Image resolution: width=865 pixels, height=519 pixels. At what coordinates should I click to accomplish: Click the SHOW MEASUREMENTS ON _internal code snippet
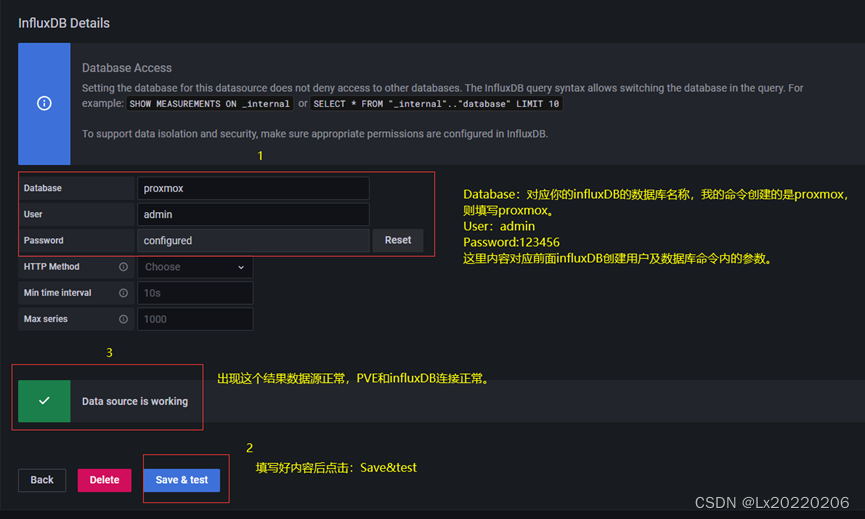point(210,104)
